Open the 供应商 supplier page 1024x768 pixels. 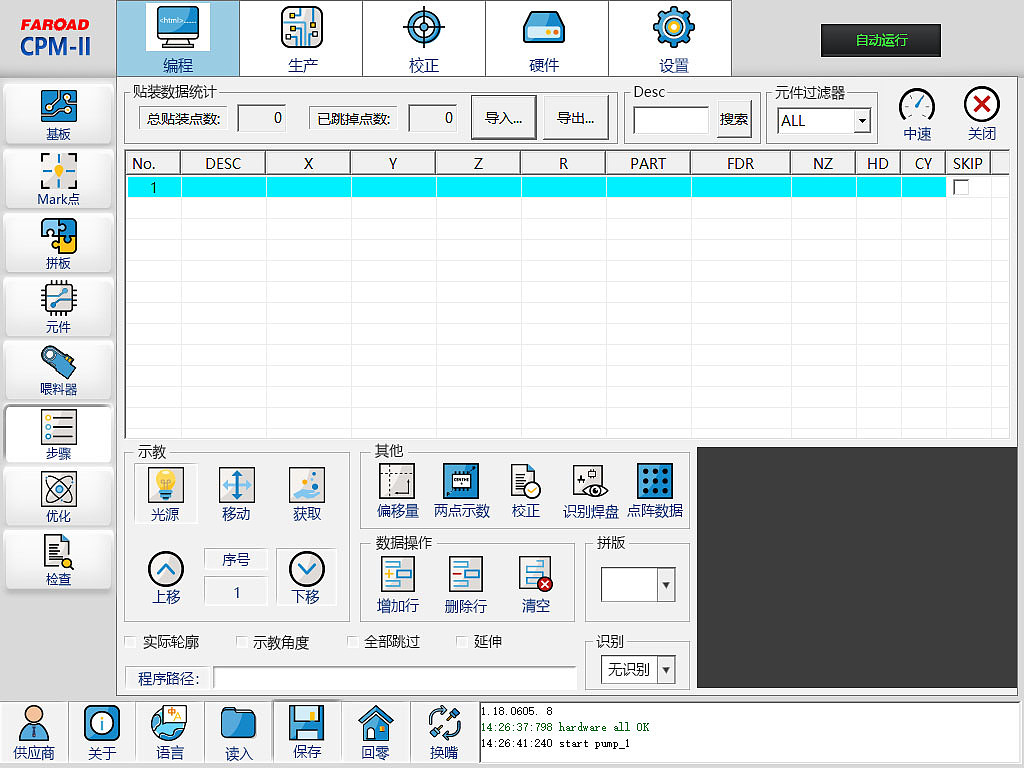(34, 731)
